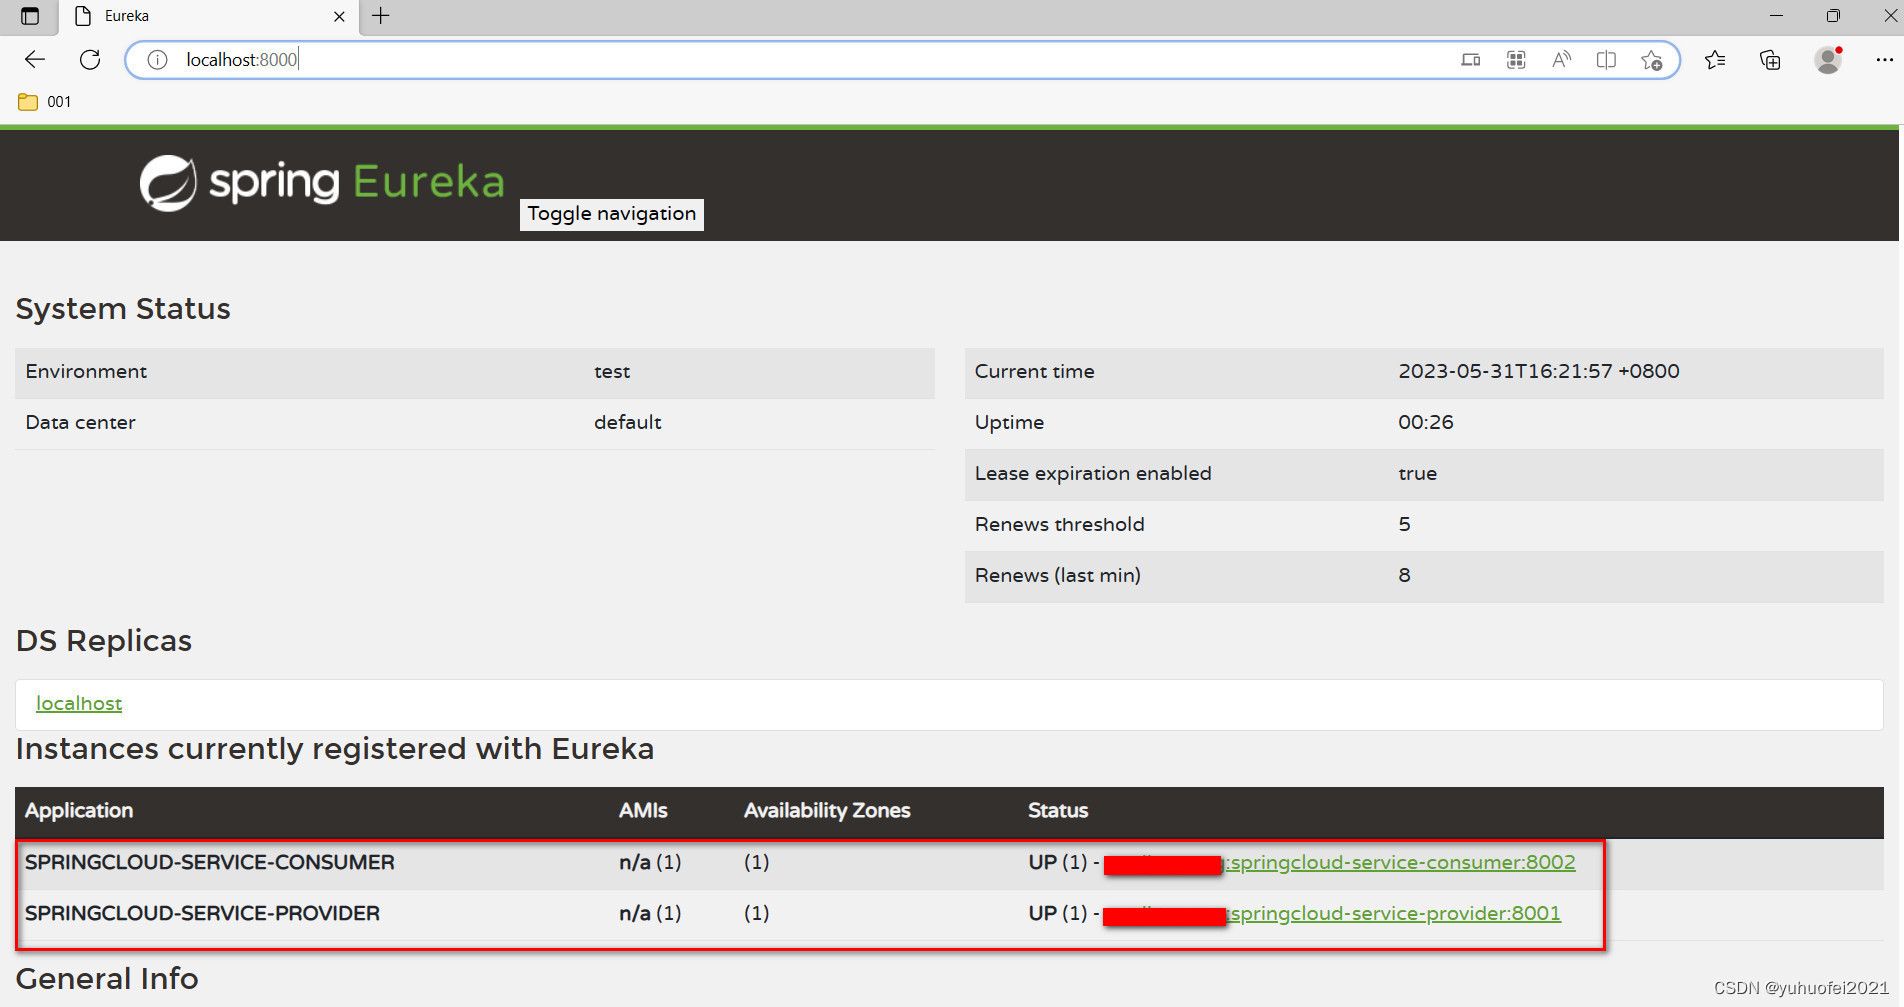Click the app available screen-cast icon
Viewport: 1904px width, 1007px height.
tap(1470, 60)
